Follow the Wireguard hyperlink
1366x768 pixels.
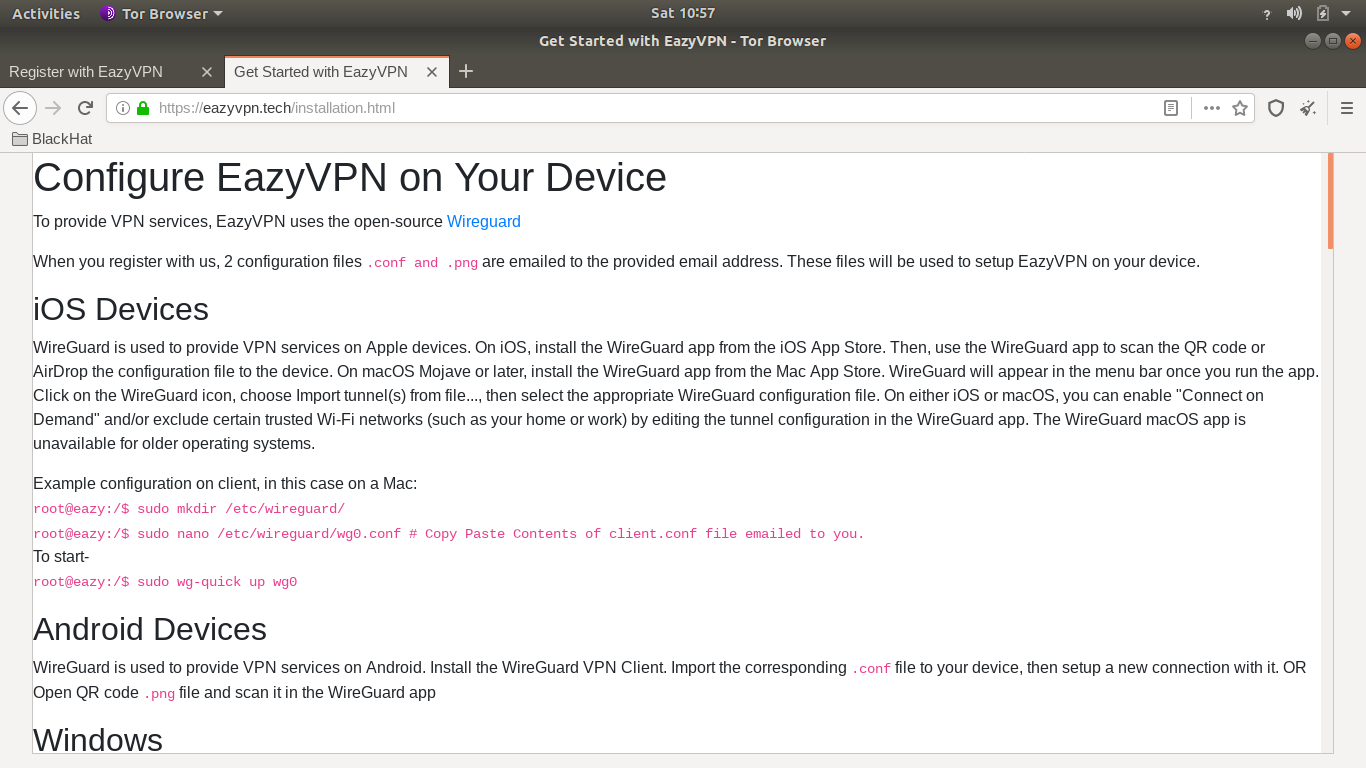[484, 221]
